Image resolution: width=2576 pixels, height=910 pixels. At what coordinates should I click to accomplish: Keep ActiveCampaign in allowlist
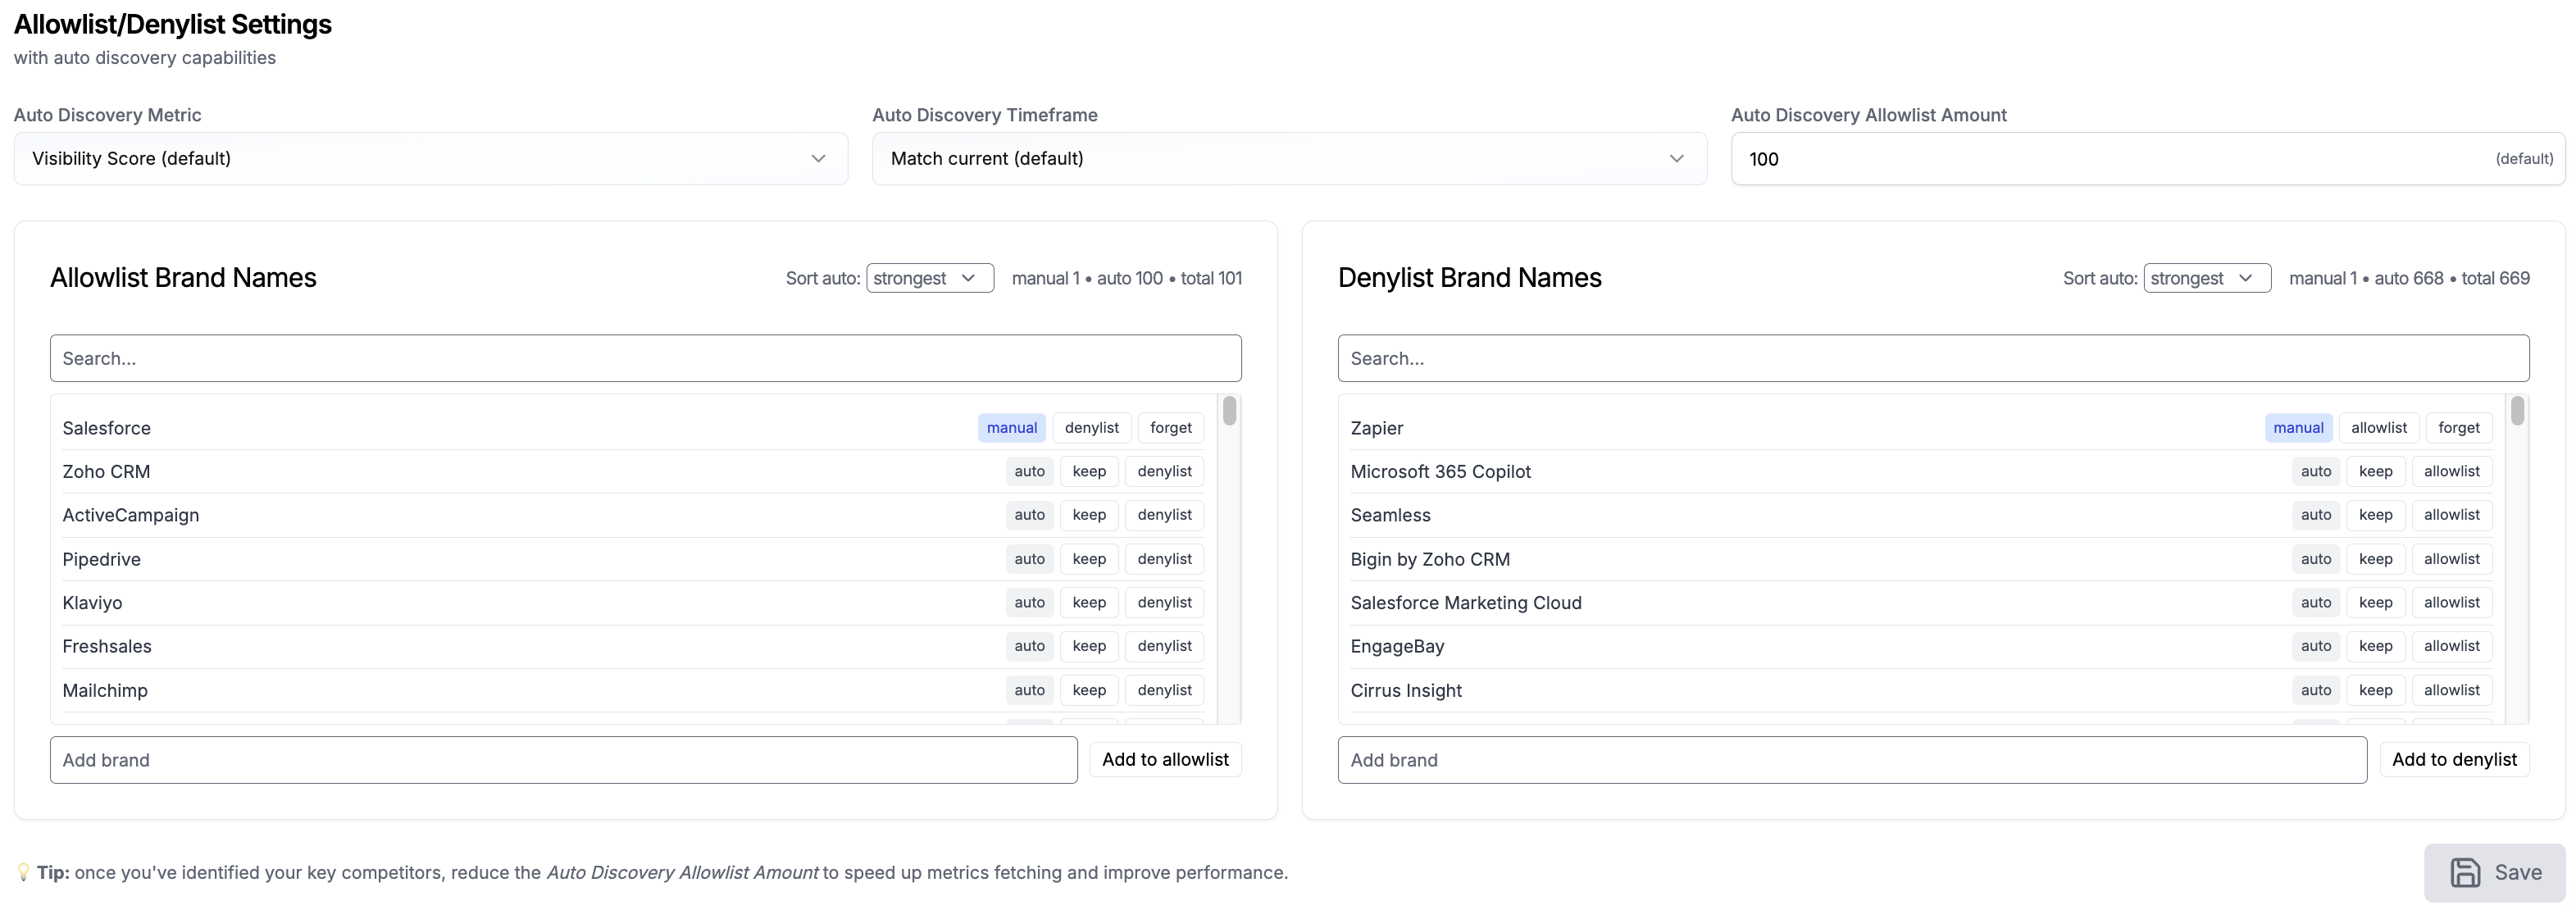1089,515
